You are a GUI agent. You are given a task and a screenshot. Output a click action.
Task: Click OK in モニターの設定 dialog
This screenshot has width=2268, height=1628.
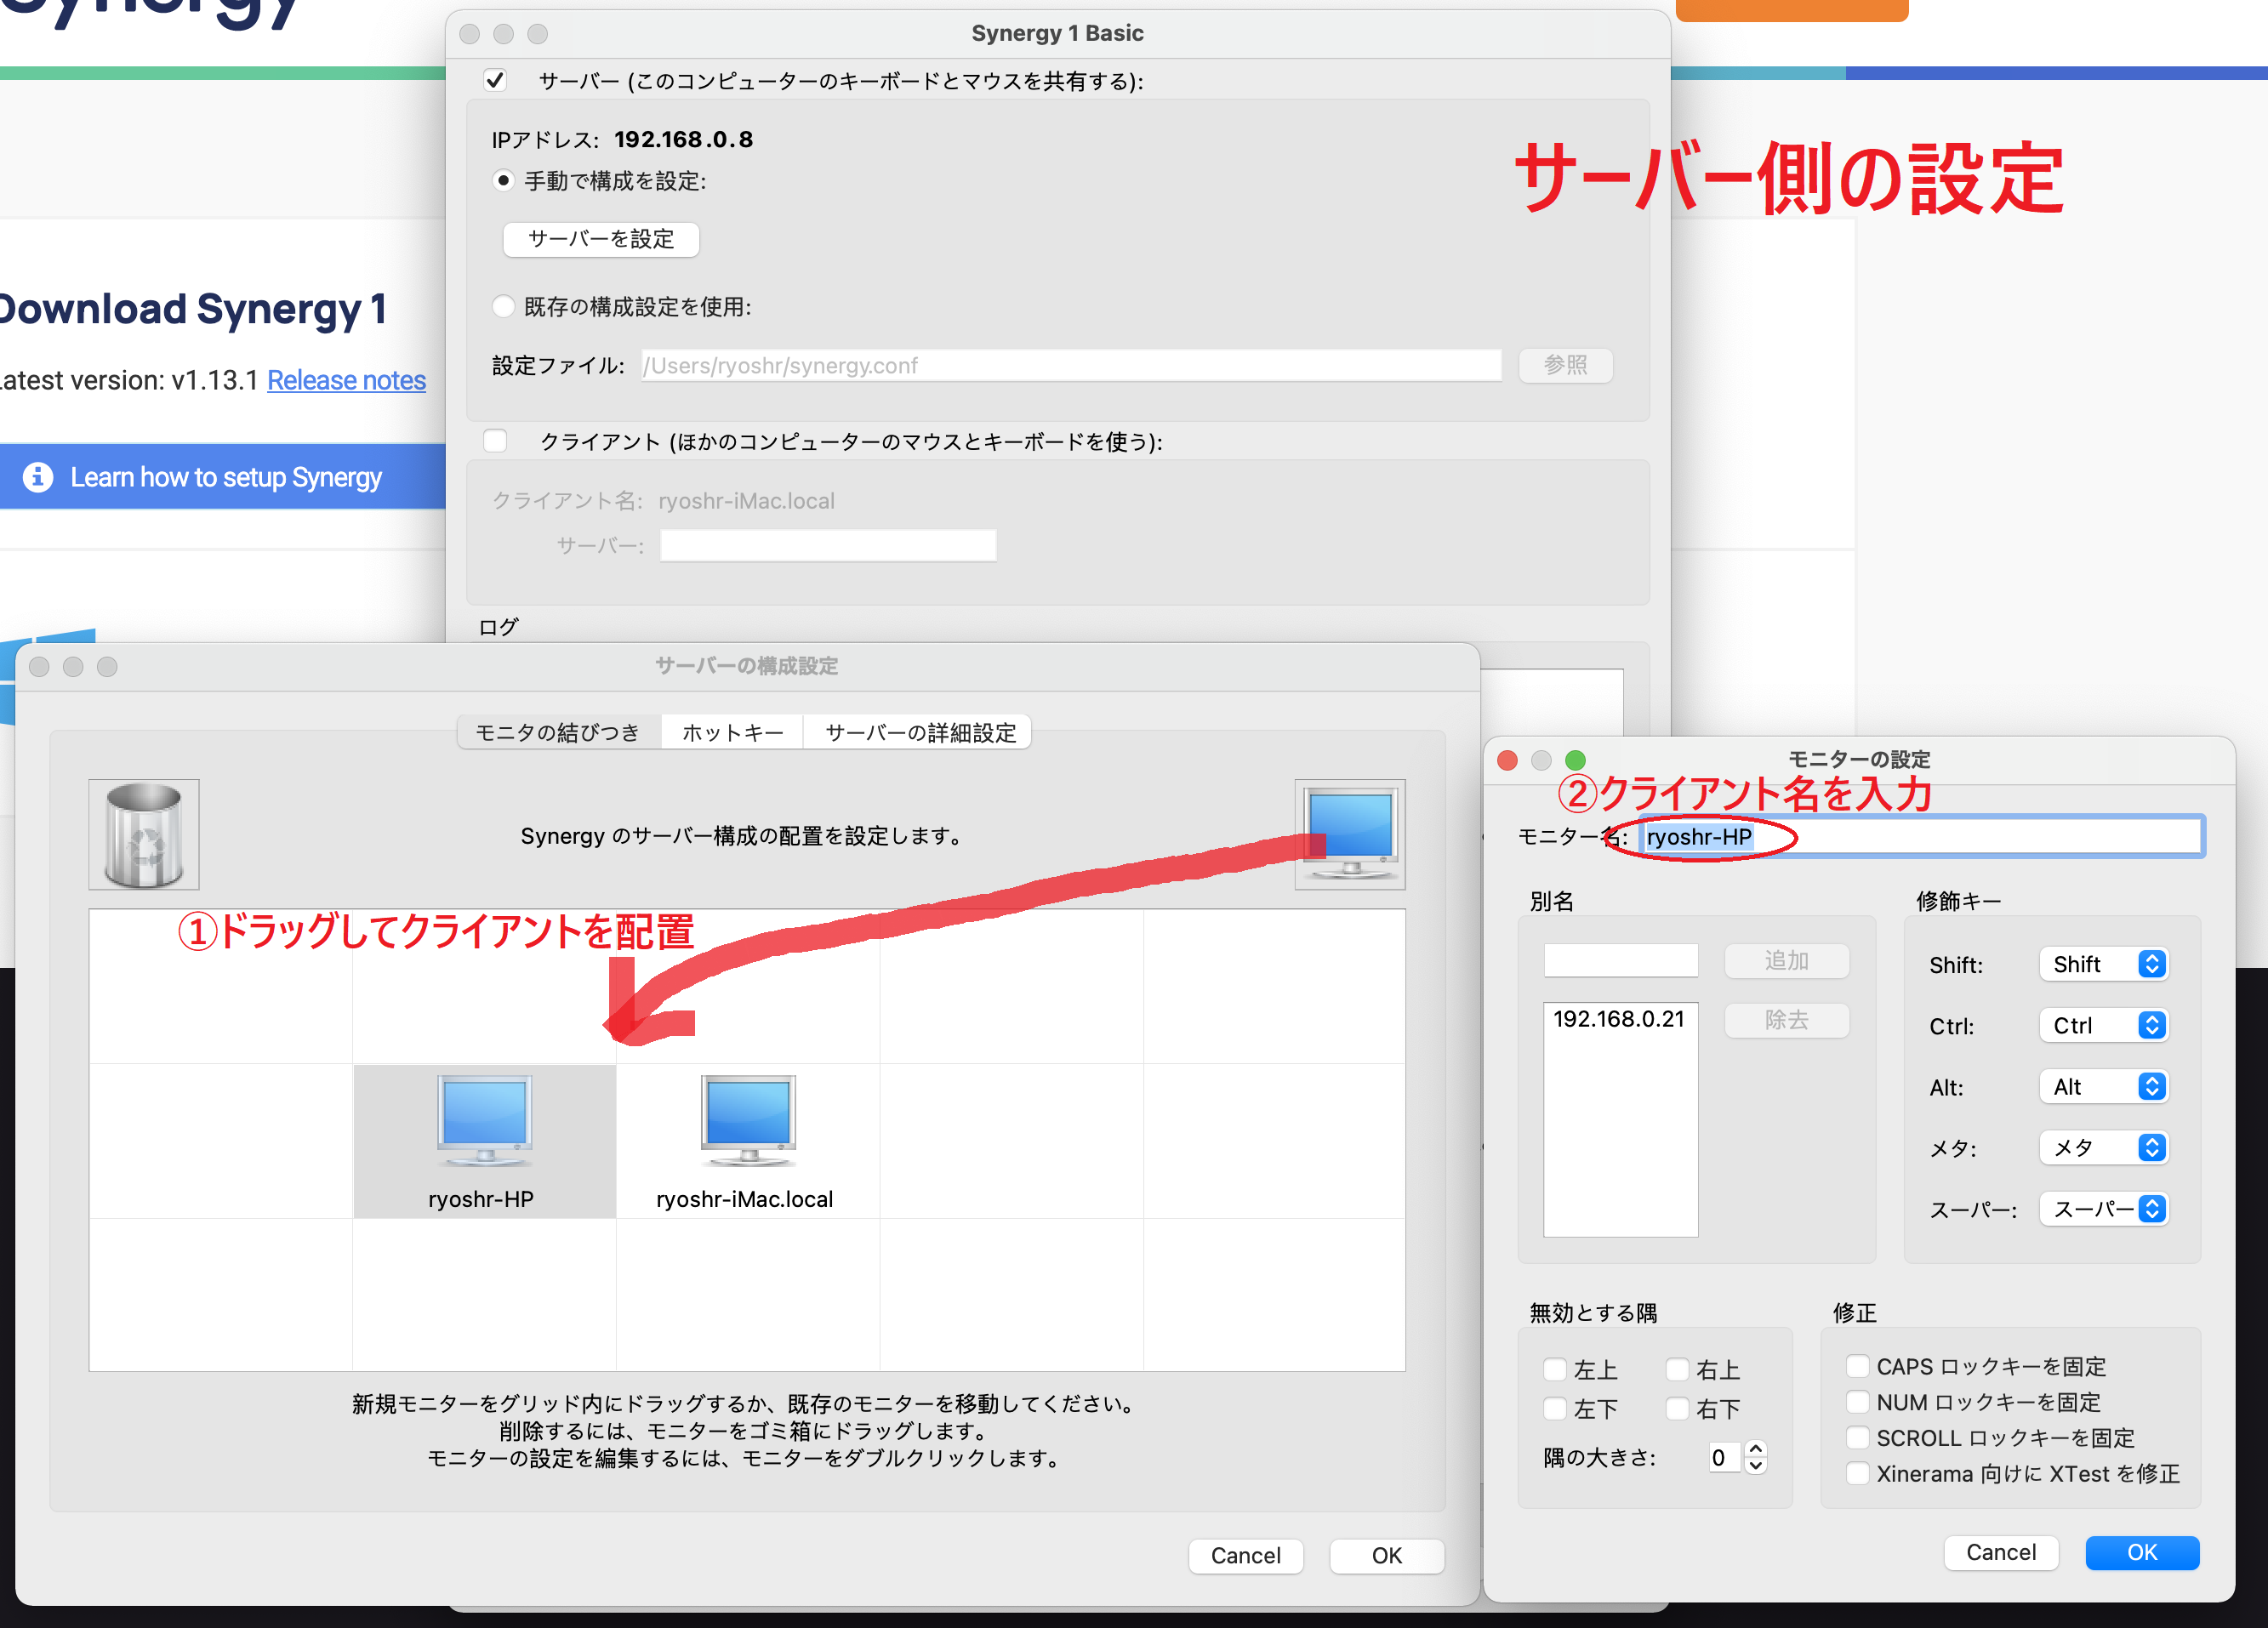(x=2142, y=1552)
